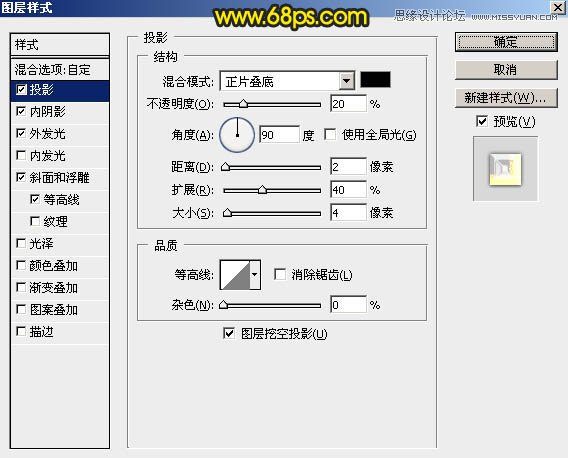Uncheck the 等高线 contour sub-option checkbox

pyautogui.click(x=35, y=199)
